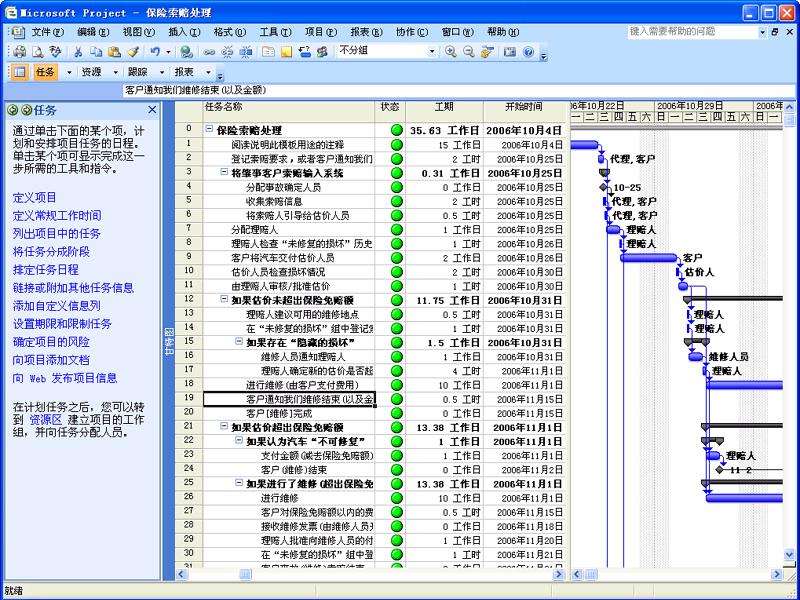Image resolution: width=800 pixels, height=600 pixels.
Task: Click the Paste clipboard icon
Action: point(114,52)
